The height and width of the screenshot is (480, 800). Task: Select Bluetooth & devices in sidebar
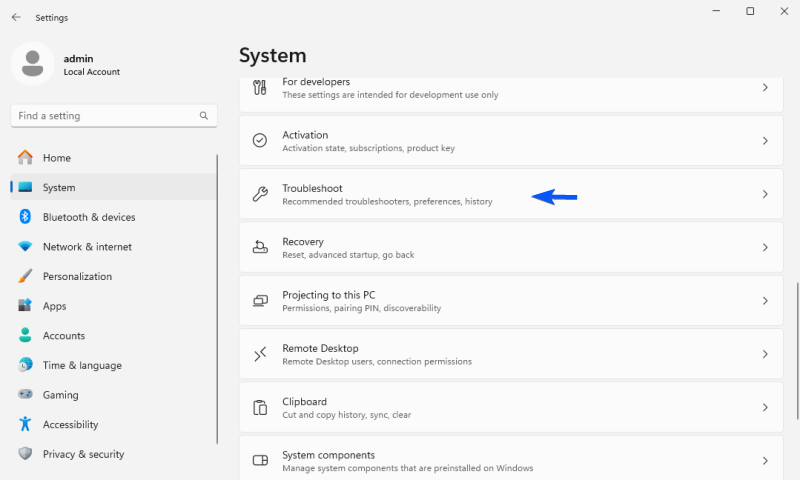coord(88,217)
